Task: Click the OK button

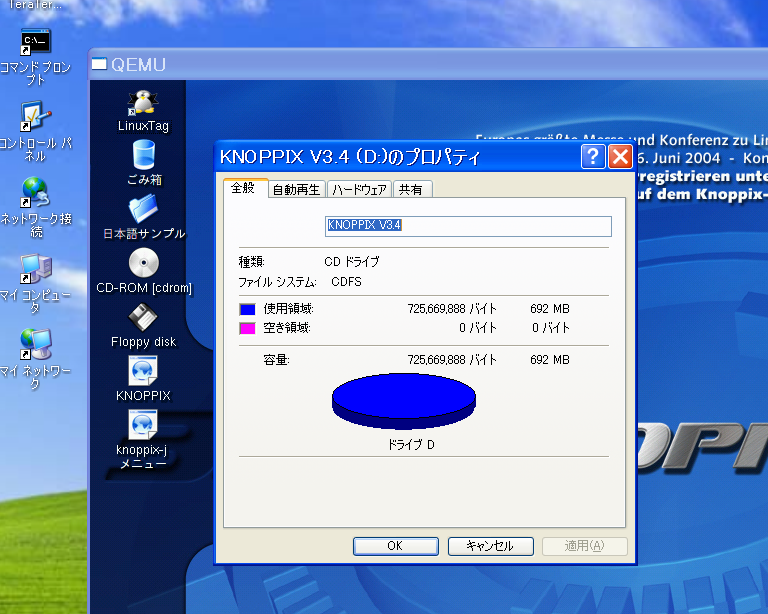Action: pos(396,546)
